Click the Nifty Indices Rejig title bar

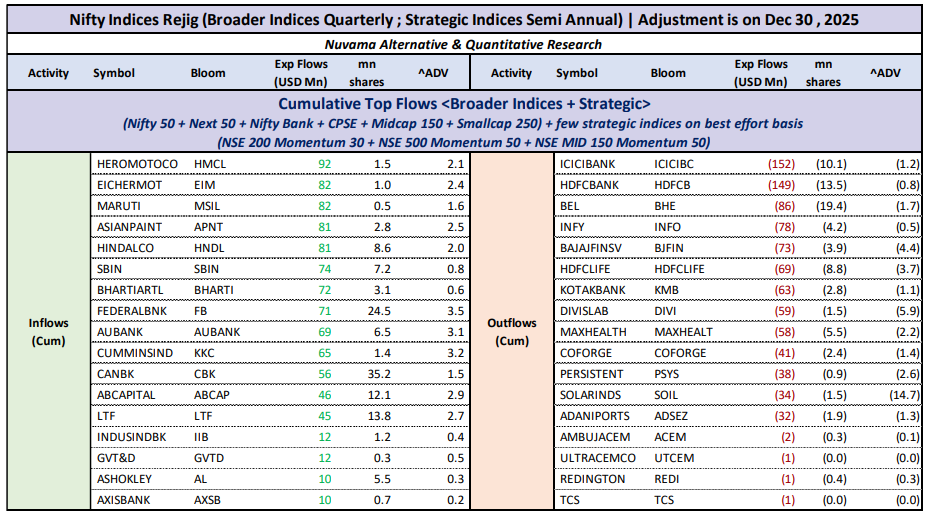pos(465,17)
